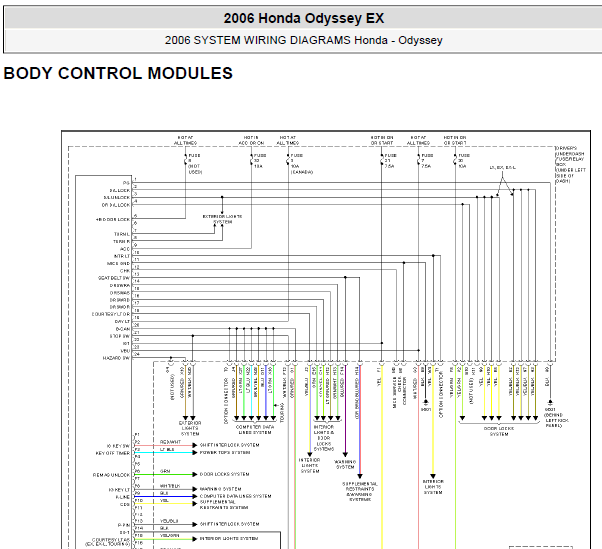Click "COMPUTER DATA LINES SYSTEM" on the blue K-LINE wire

236,496
